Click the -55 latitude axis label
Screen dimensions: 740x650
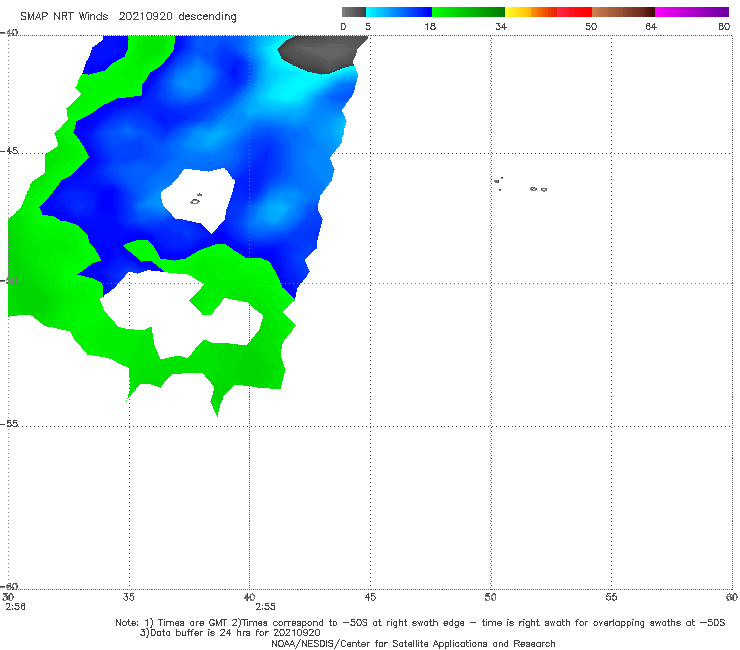[x=9, y=424]
